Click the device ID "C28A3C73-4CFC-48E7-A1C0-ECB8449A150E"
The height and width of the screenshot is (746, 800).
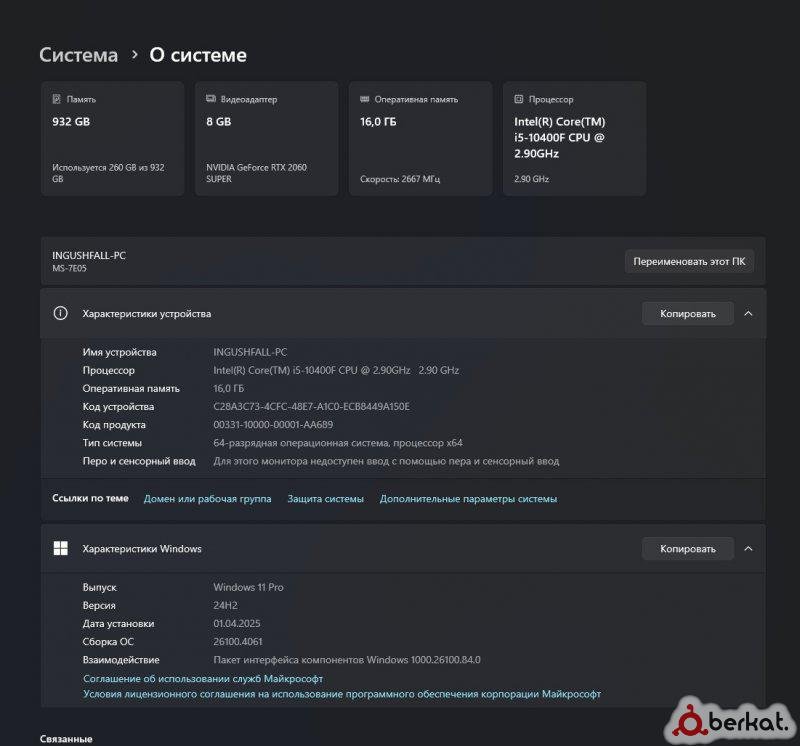tap(311, 407)
